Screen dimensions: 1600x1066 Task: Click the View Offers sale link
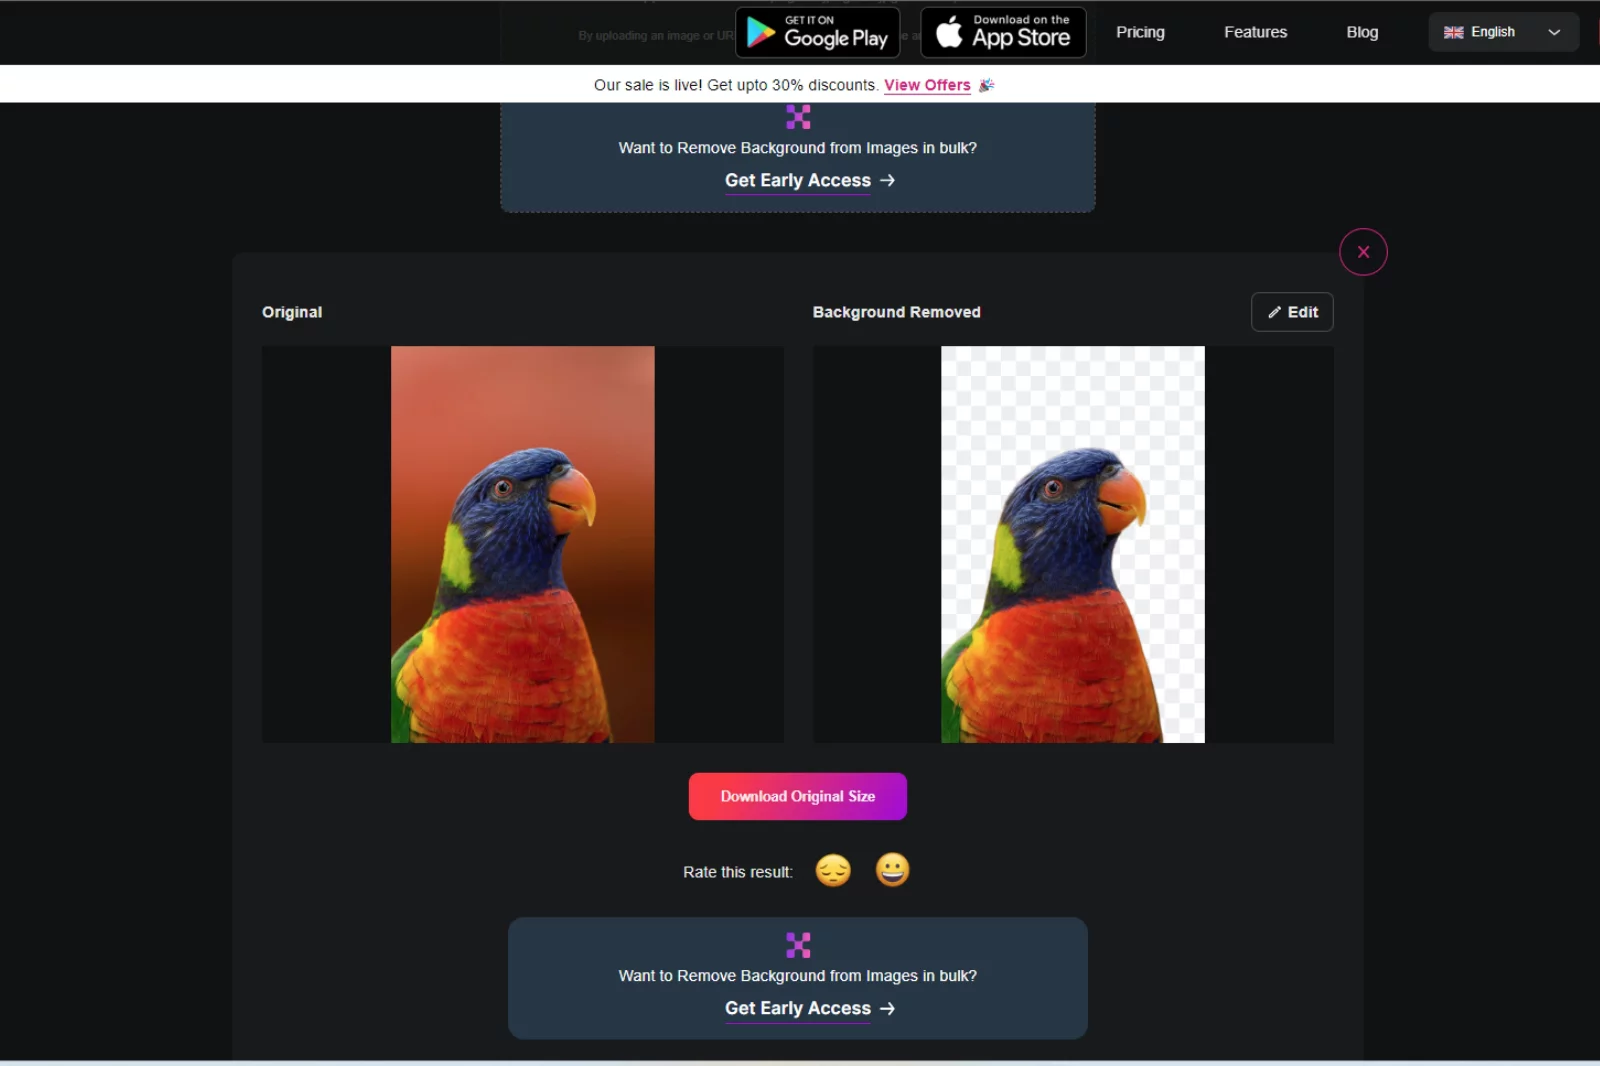[x=927, y=85]
